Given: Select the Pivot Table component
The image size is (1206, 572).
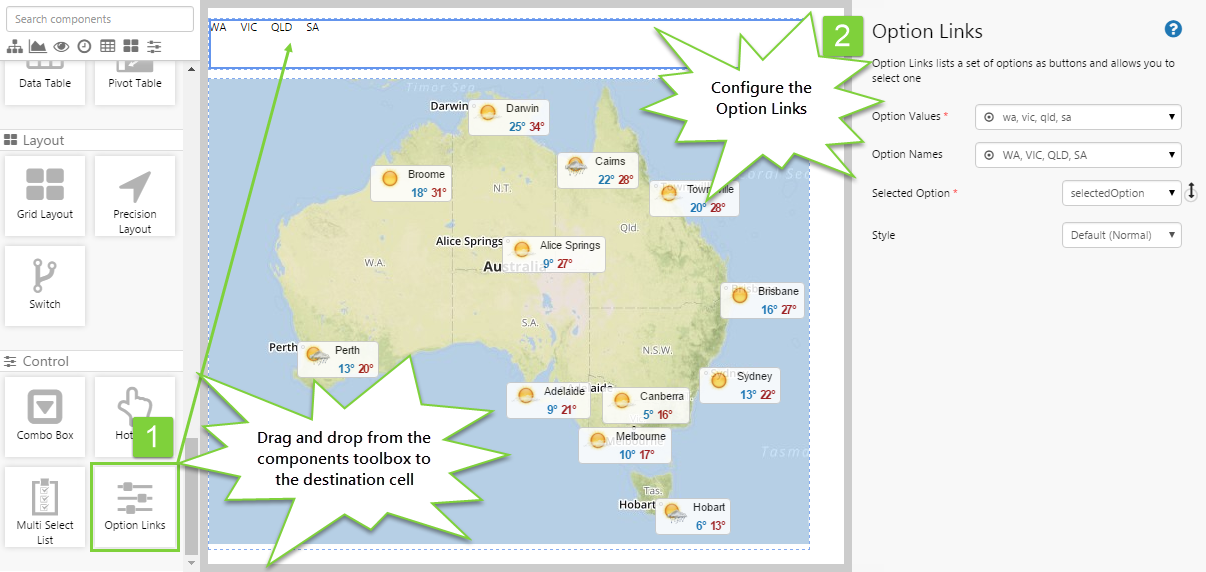Looking at the screenshot, I should coord(135,82).
